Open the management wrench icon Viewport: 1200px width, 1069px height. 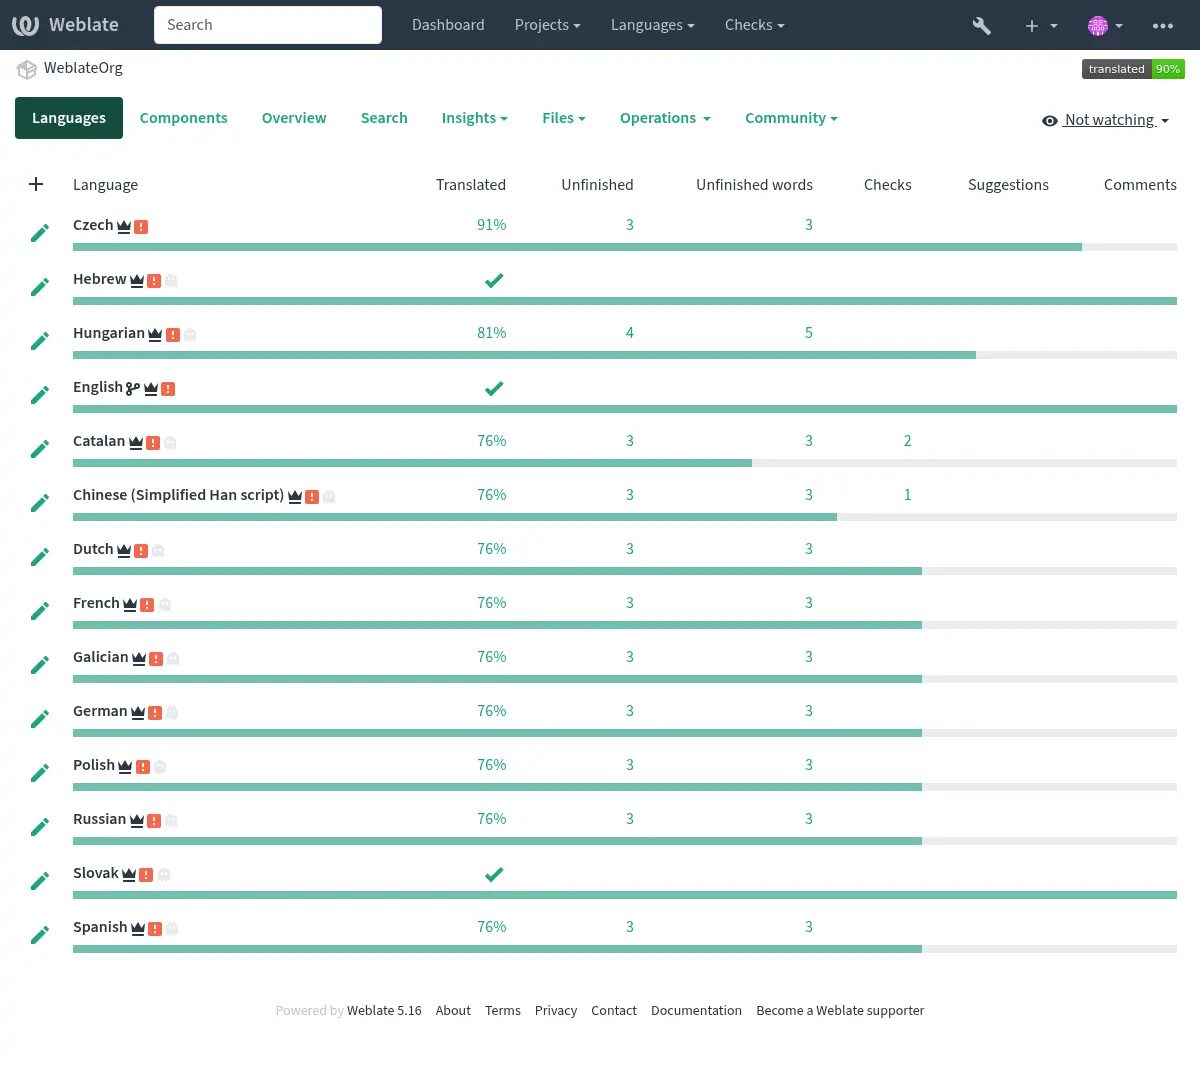tap(981, 25)
